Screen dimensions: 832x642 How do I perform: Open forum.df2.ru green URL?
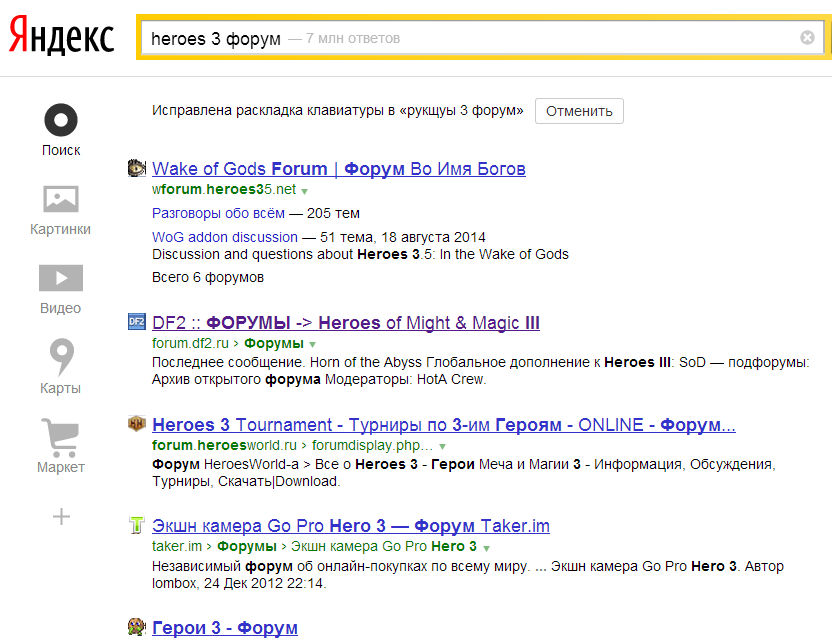(x=190, y=343)
